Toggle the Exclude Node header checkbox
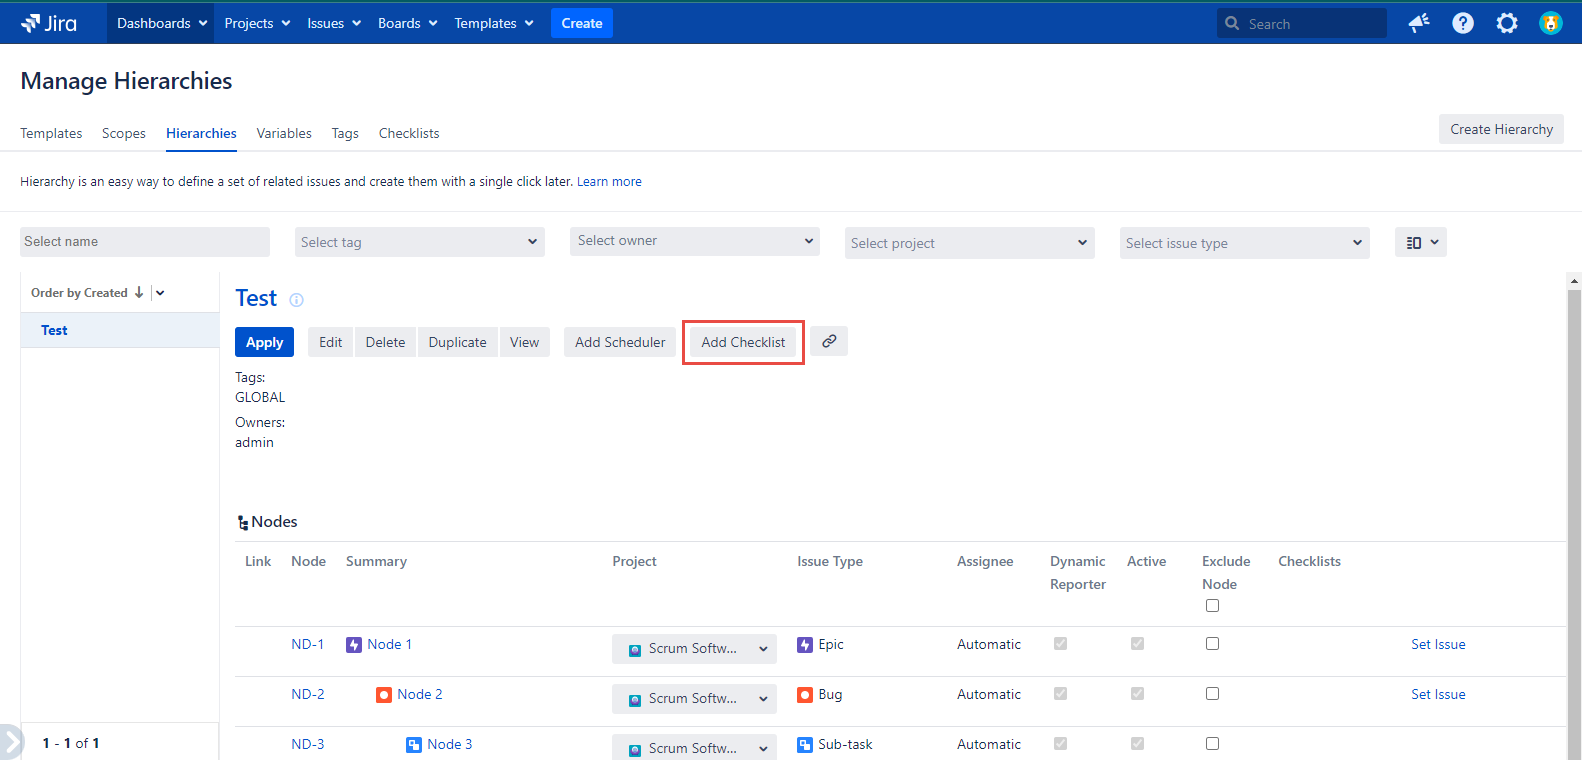The height and width of the screenshot is (760, 1582). (1212, 606)
